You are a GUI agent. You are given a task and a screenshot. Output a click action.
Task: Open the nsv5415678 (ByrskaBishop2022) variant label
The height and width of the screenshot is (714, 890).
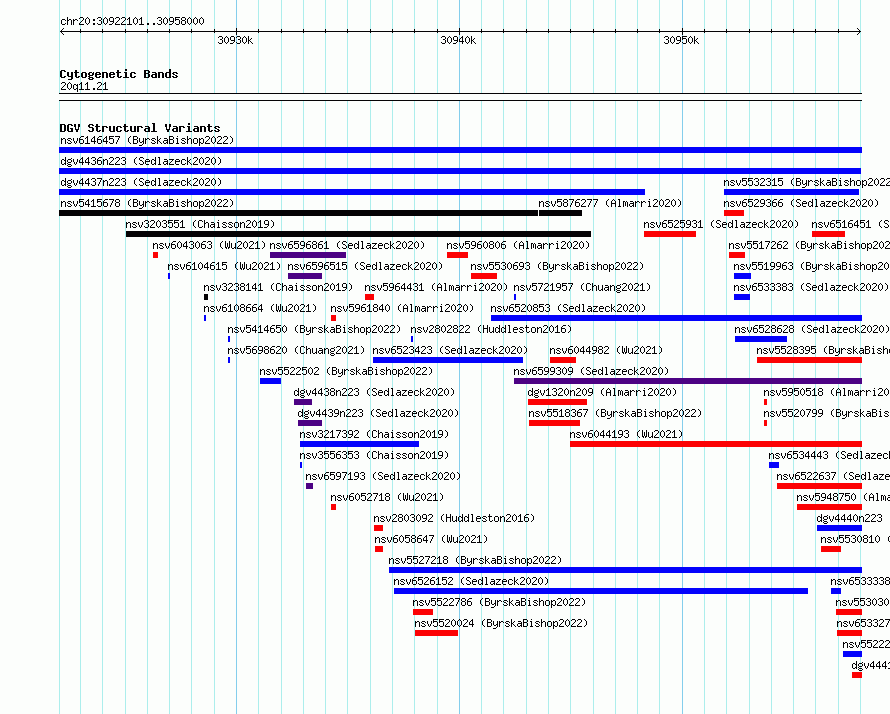pos(147,203)
